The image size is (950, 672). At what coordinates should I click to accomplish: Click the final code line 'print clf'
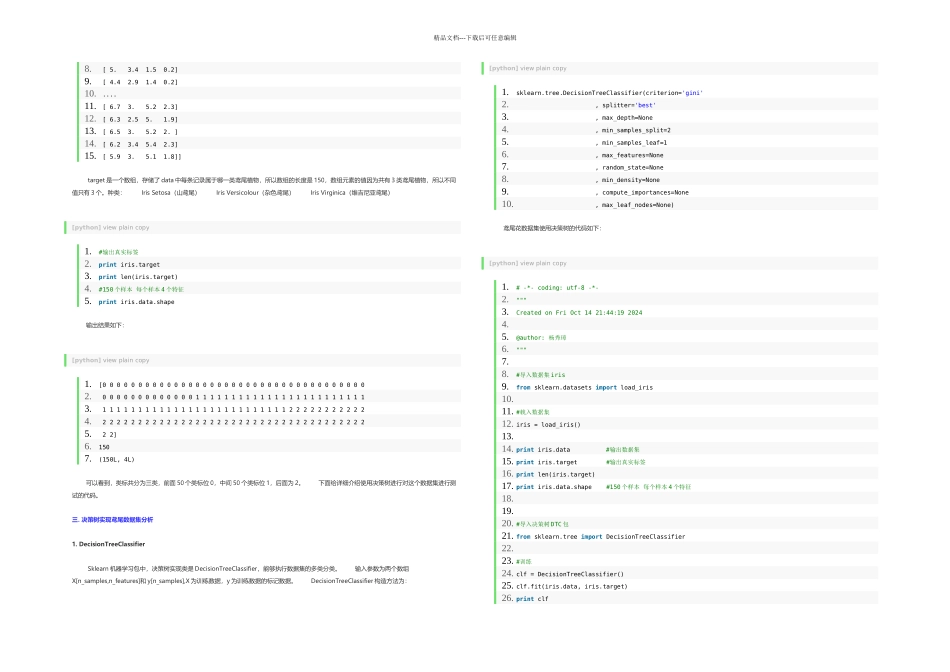pyautogui.click(x=532, y=599)
